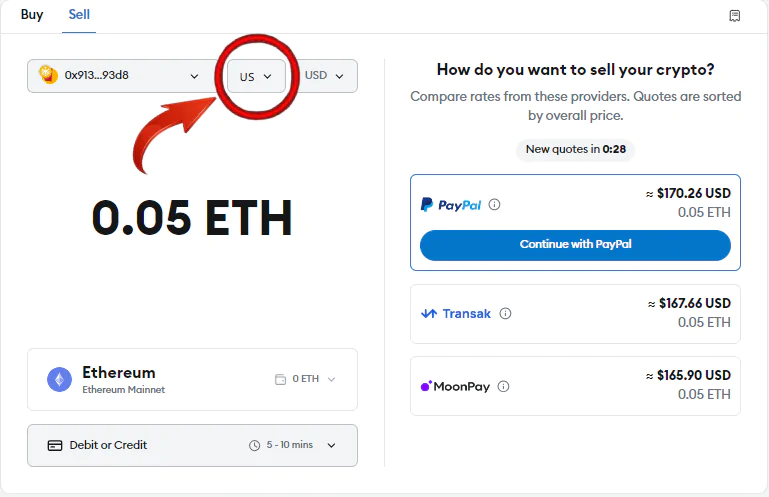Click Continue with PayPal button
This screenshot has height=497, width=769.
coord(575,245)
